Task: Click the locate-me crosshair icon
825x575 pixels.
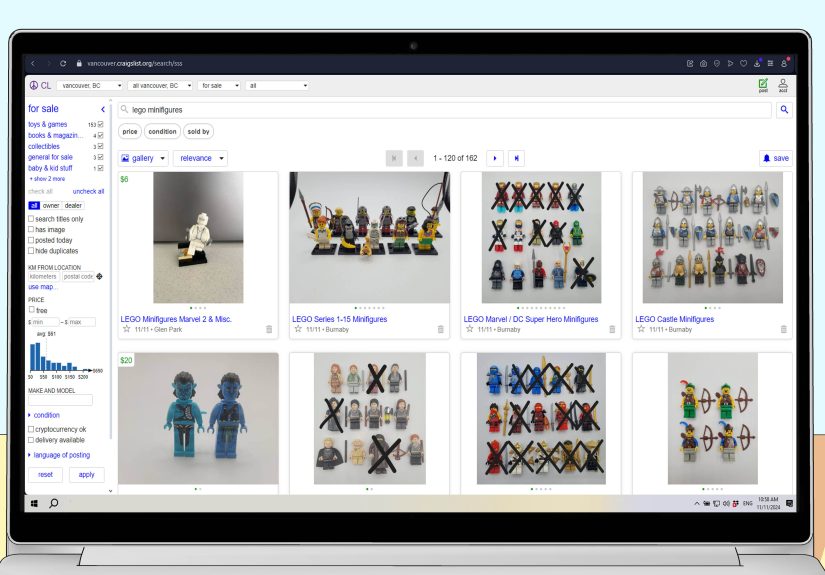Action: (99, 276)
